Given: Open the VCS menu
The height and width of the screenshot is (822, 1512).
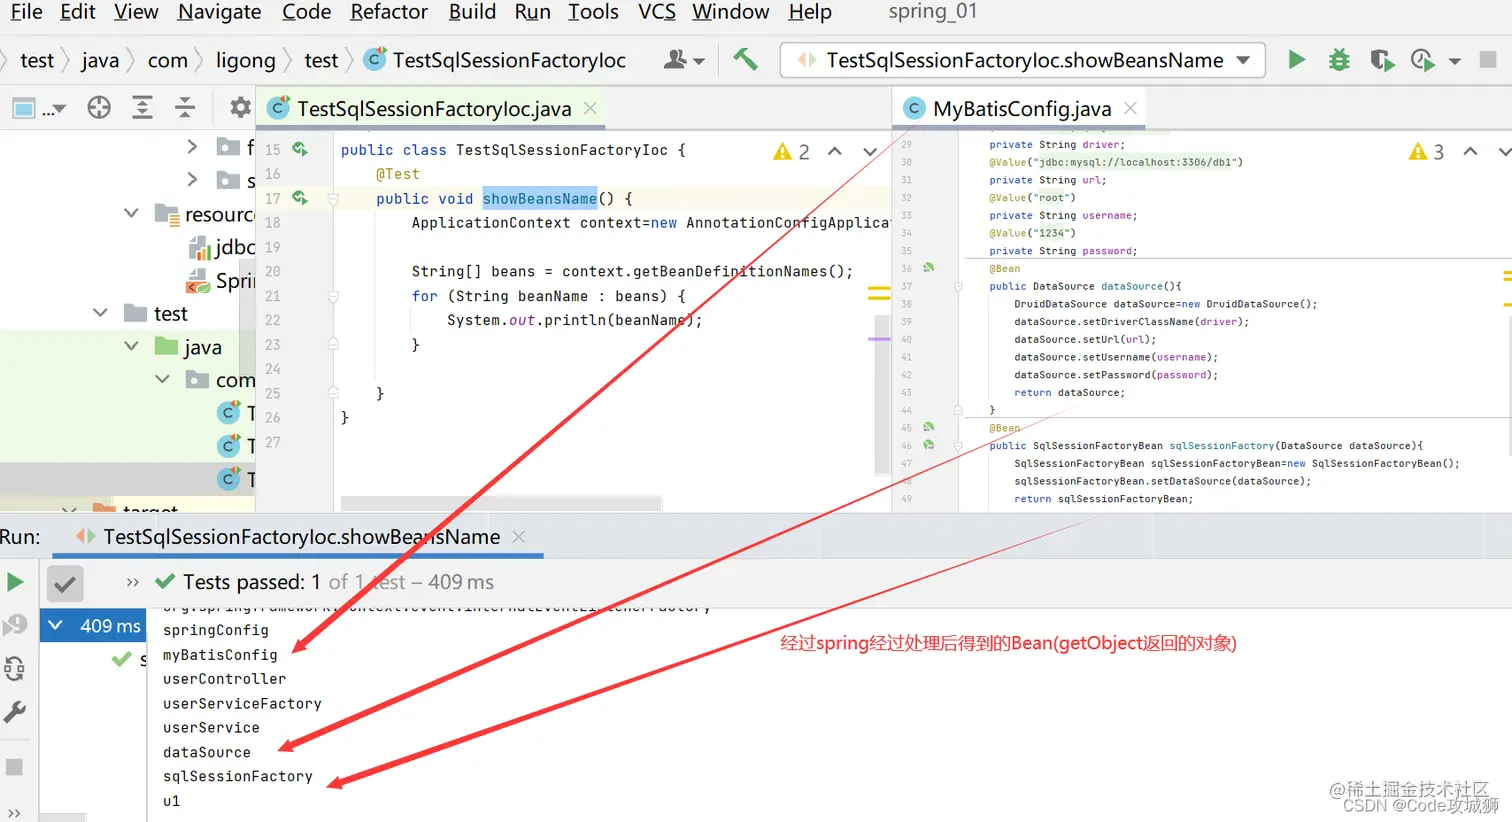Looking at the screenshot, I should point(657,12).
